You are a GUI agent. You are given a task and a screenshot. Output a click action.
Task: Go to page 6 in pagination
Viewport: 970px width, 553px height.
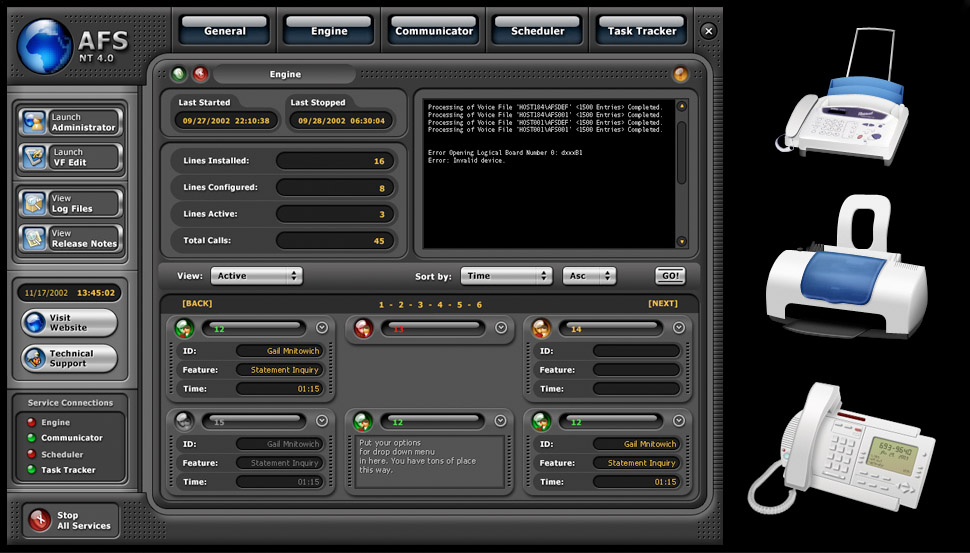479,305
